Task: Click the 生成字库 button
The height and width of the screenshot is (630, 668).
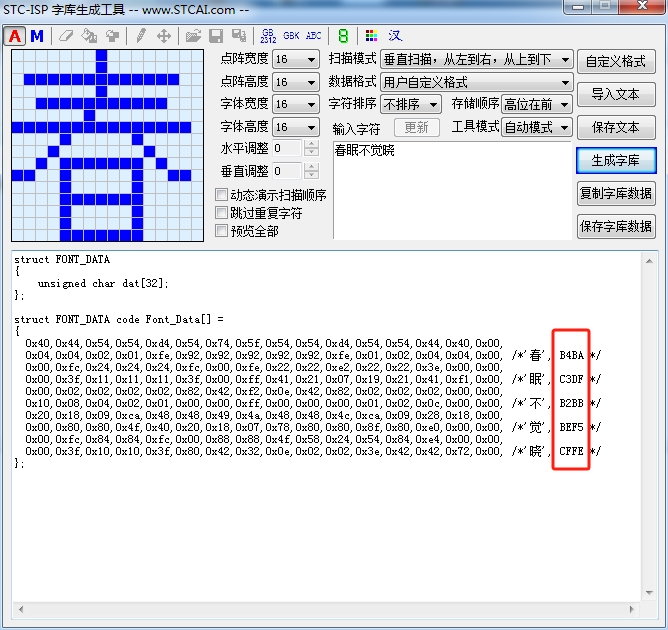Action: tap(616, 161)
